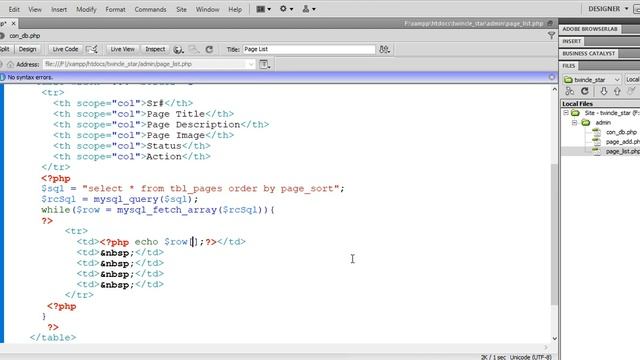This screenshot has height=360, width=640.
Task: Open the Extend Dreamweaver gear menu
Action: (x=286, y=9)
